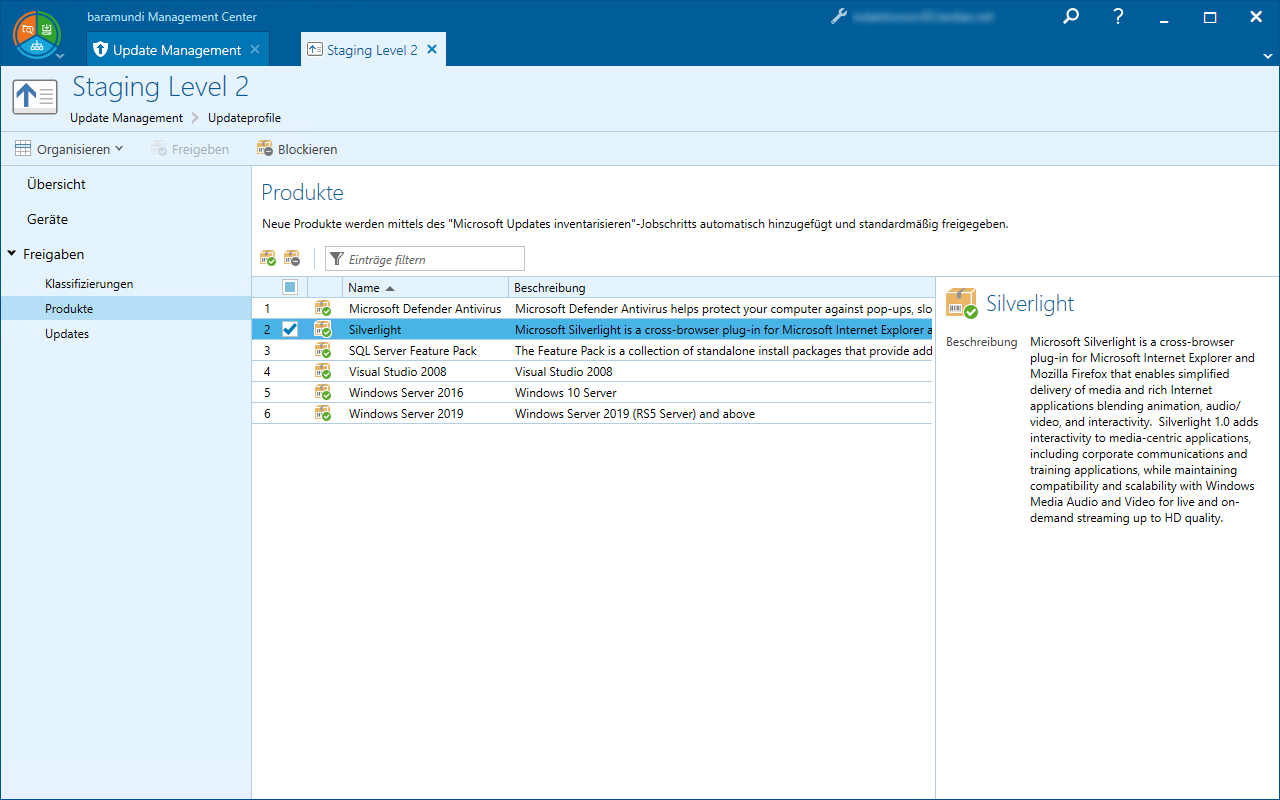Close the Staging Level 2 tab

432,50
